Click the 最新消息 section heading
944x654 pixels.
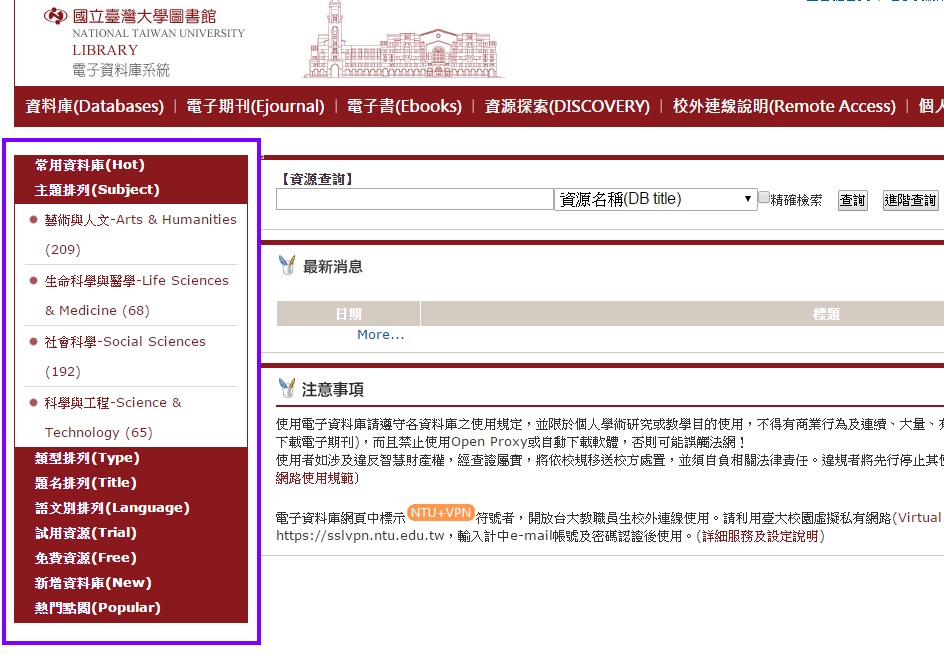click(x=332, y=267)
